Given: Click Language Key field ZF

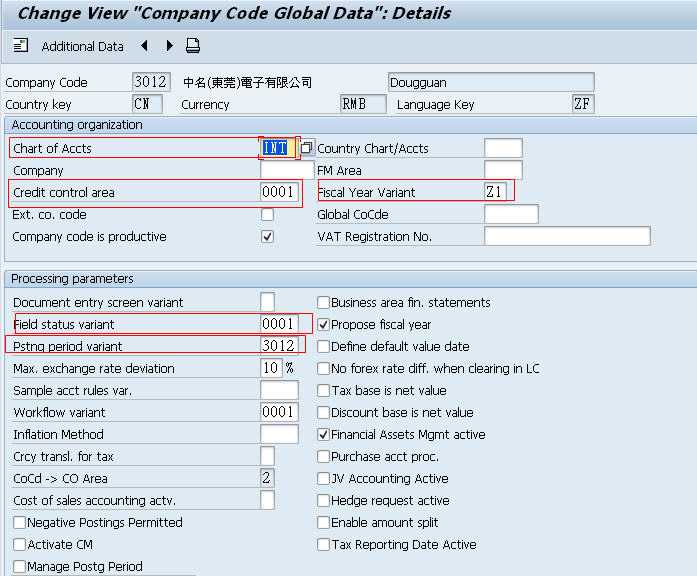Looking at the screenshot, I should point(583,104).
